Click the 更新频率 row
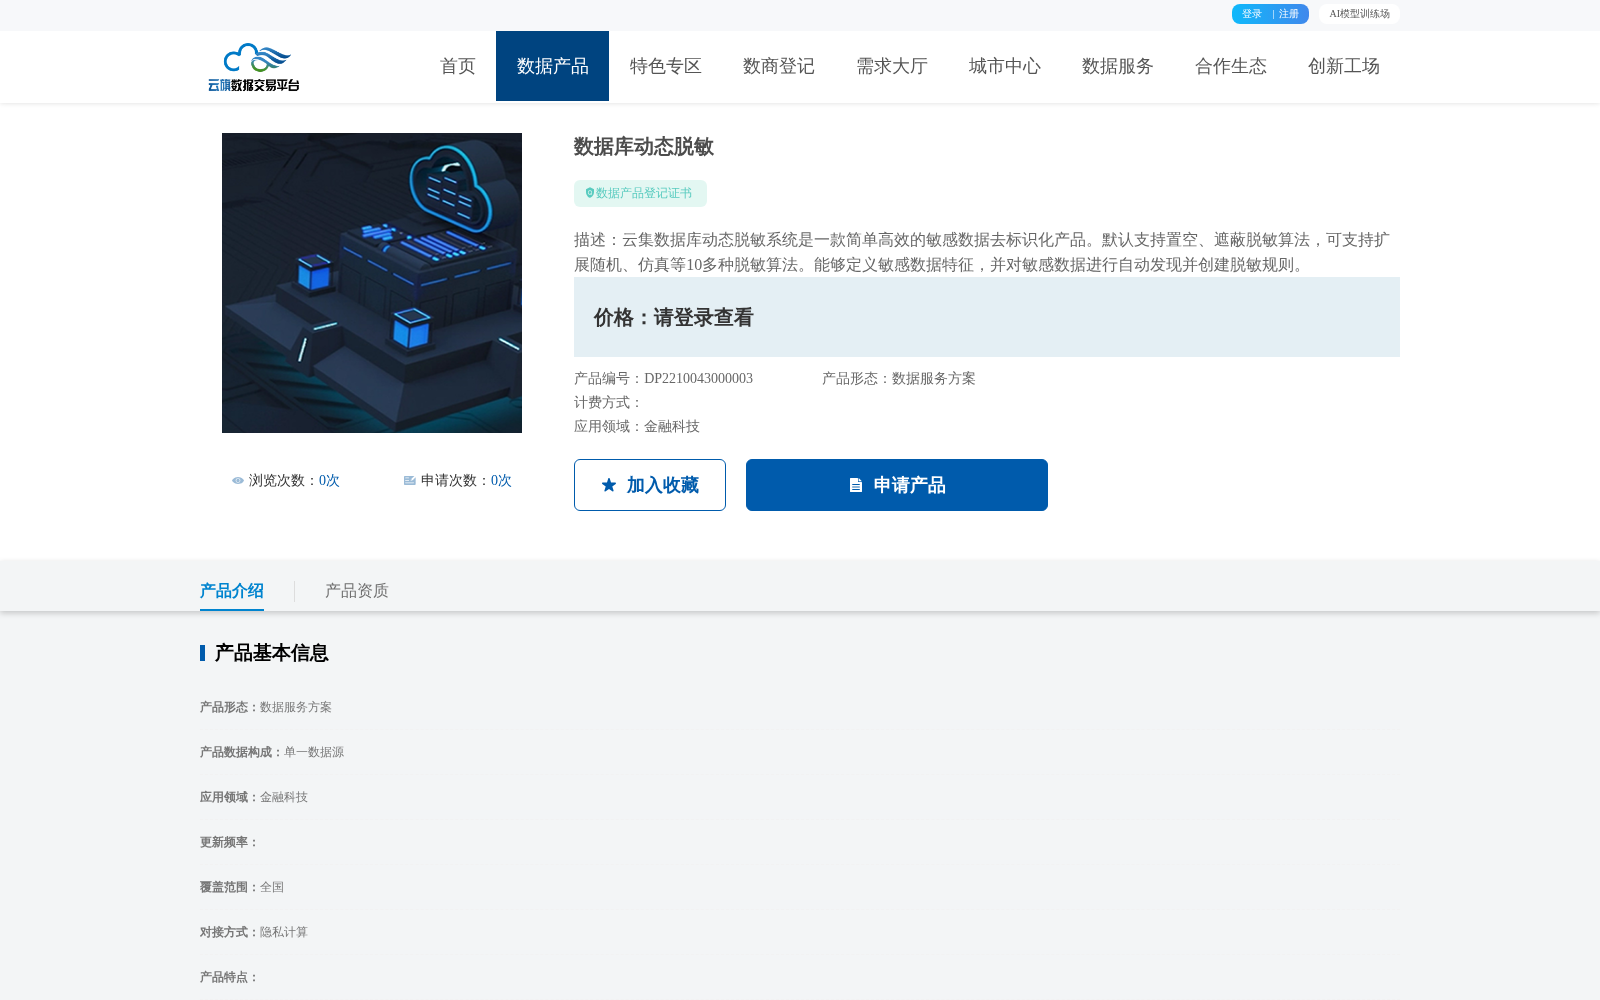The image size is (1600, 1000). click(x=230, y=842)
